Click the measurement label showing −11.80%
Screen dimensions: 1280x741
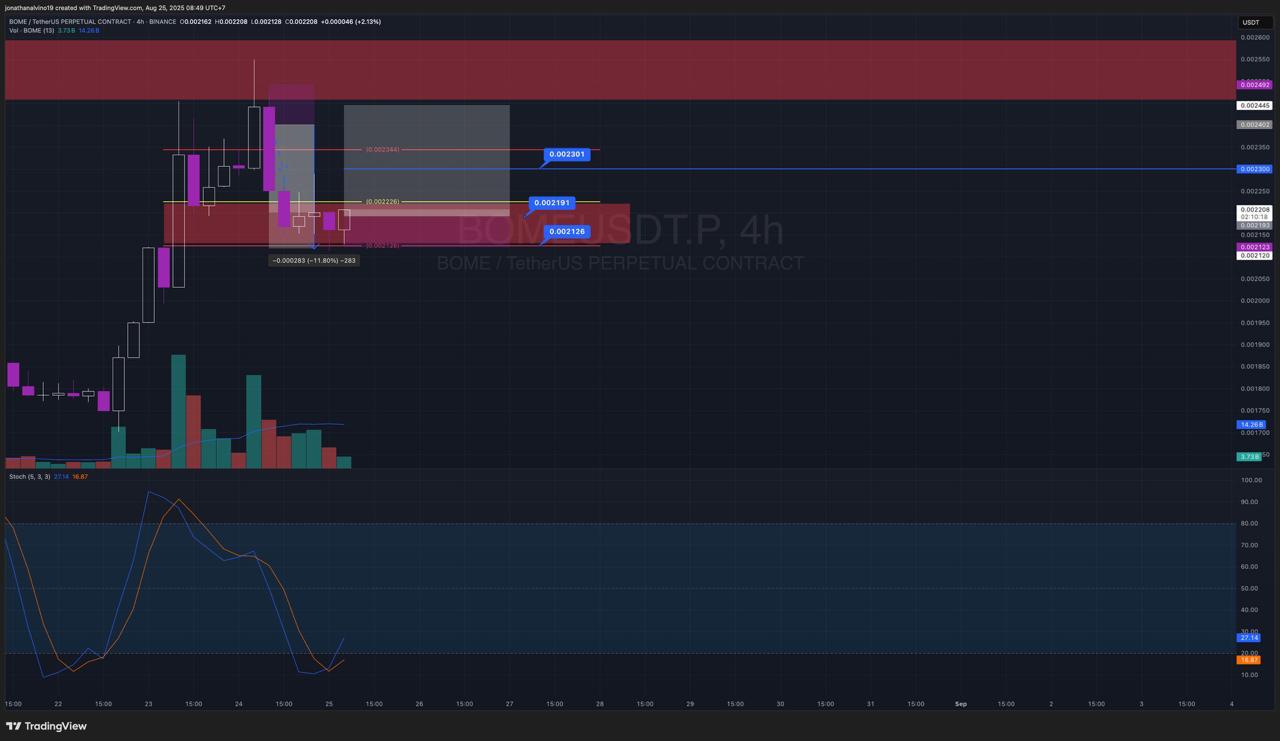click(x=313, y=260)
